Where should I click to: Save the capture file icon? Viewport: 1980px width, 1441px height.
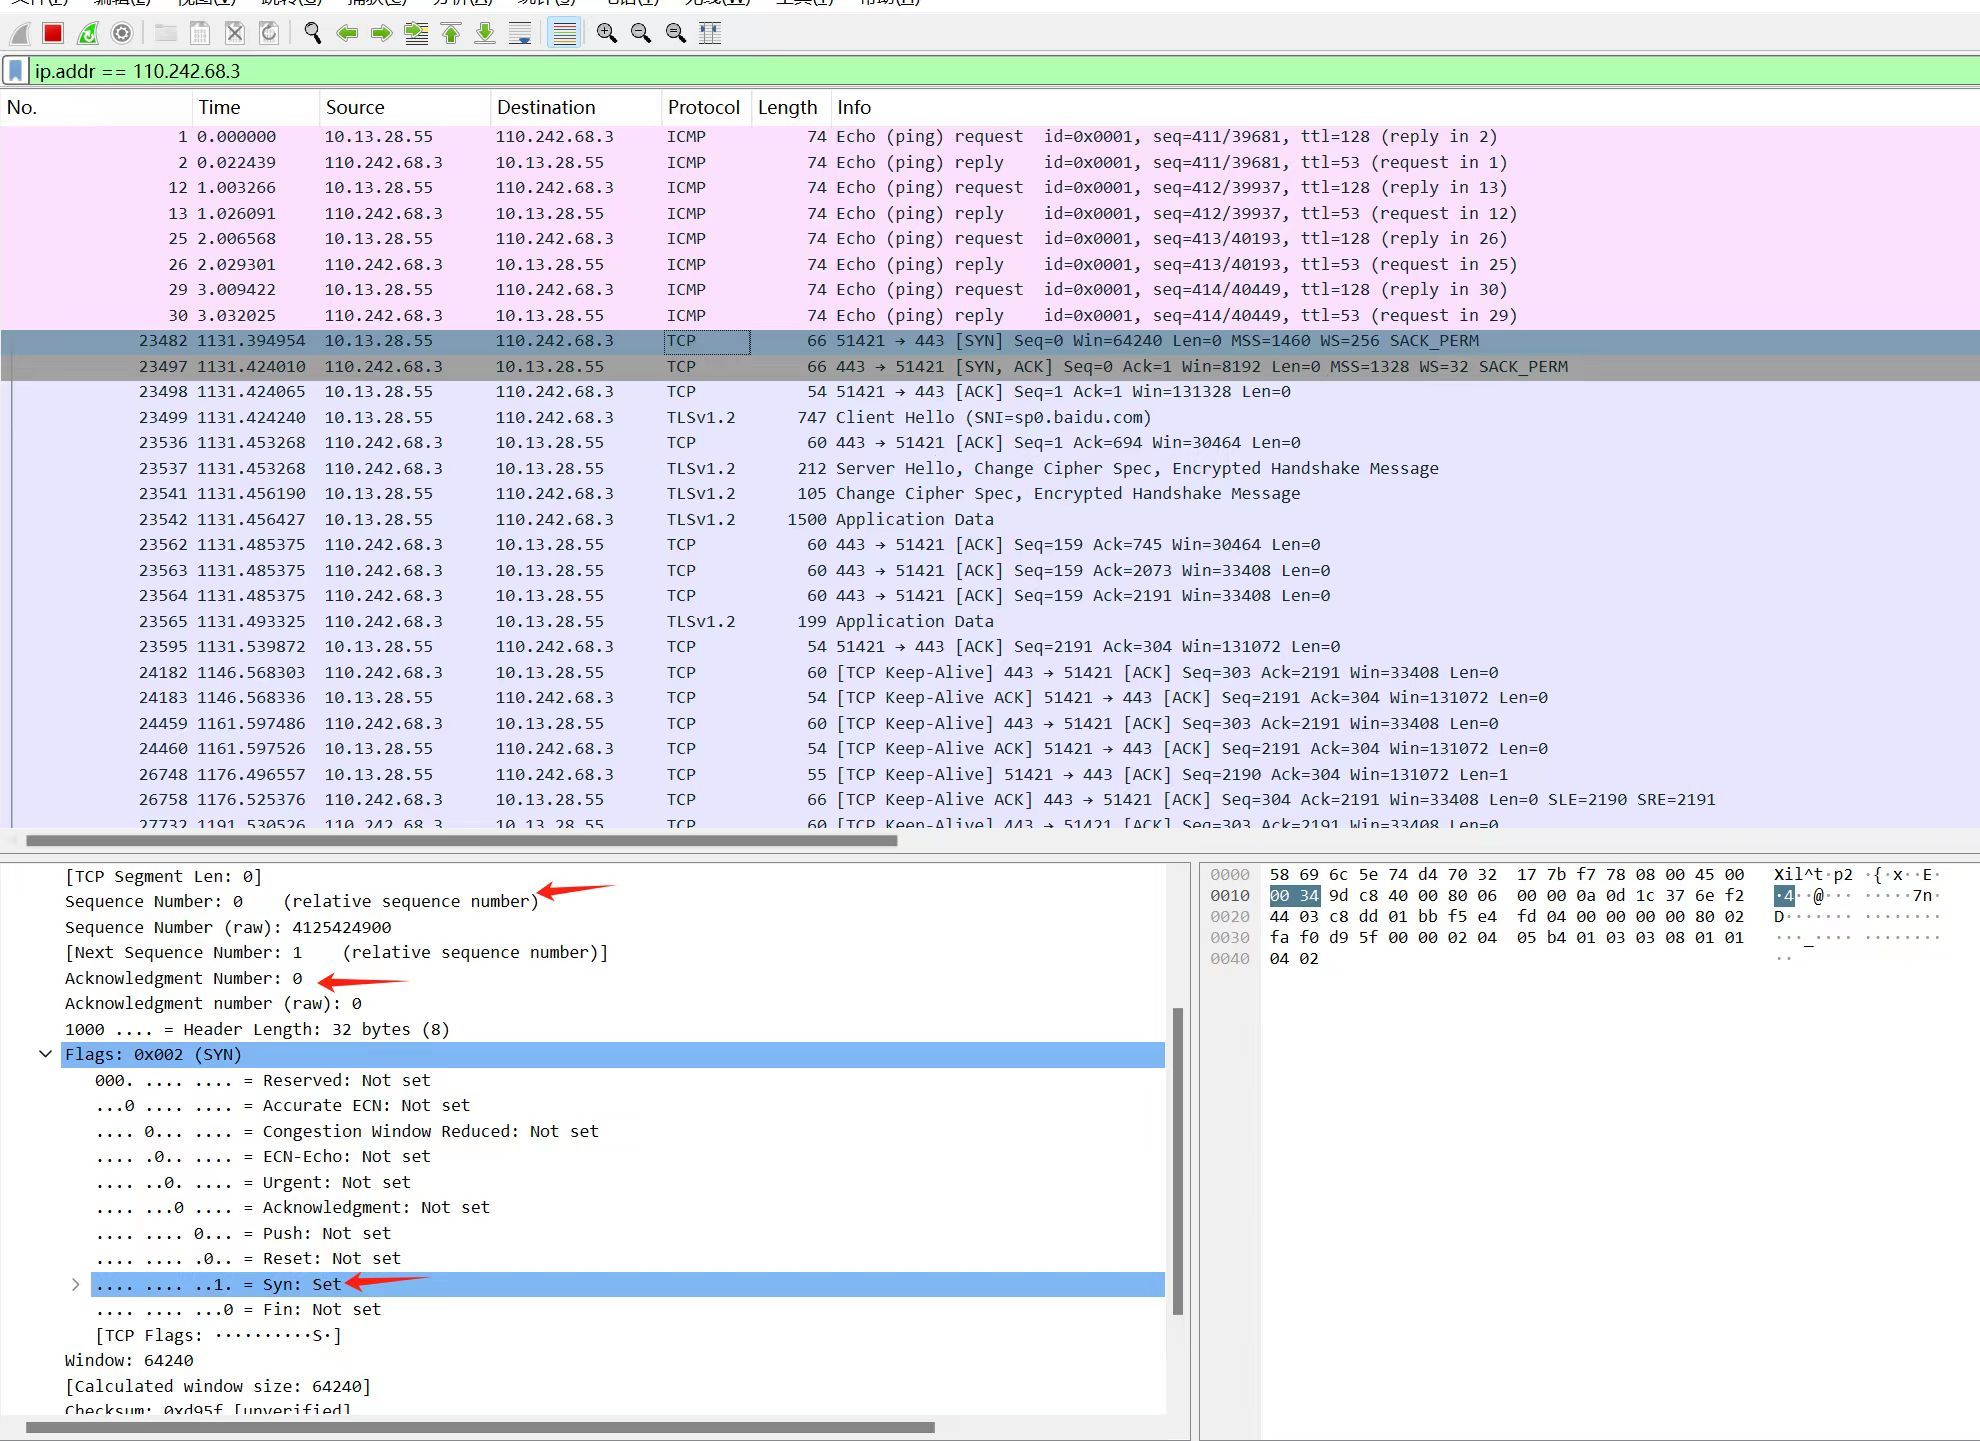pyautogui.click(x=200, y=34)
